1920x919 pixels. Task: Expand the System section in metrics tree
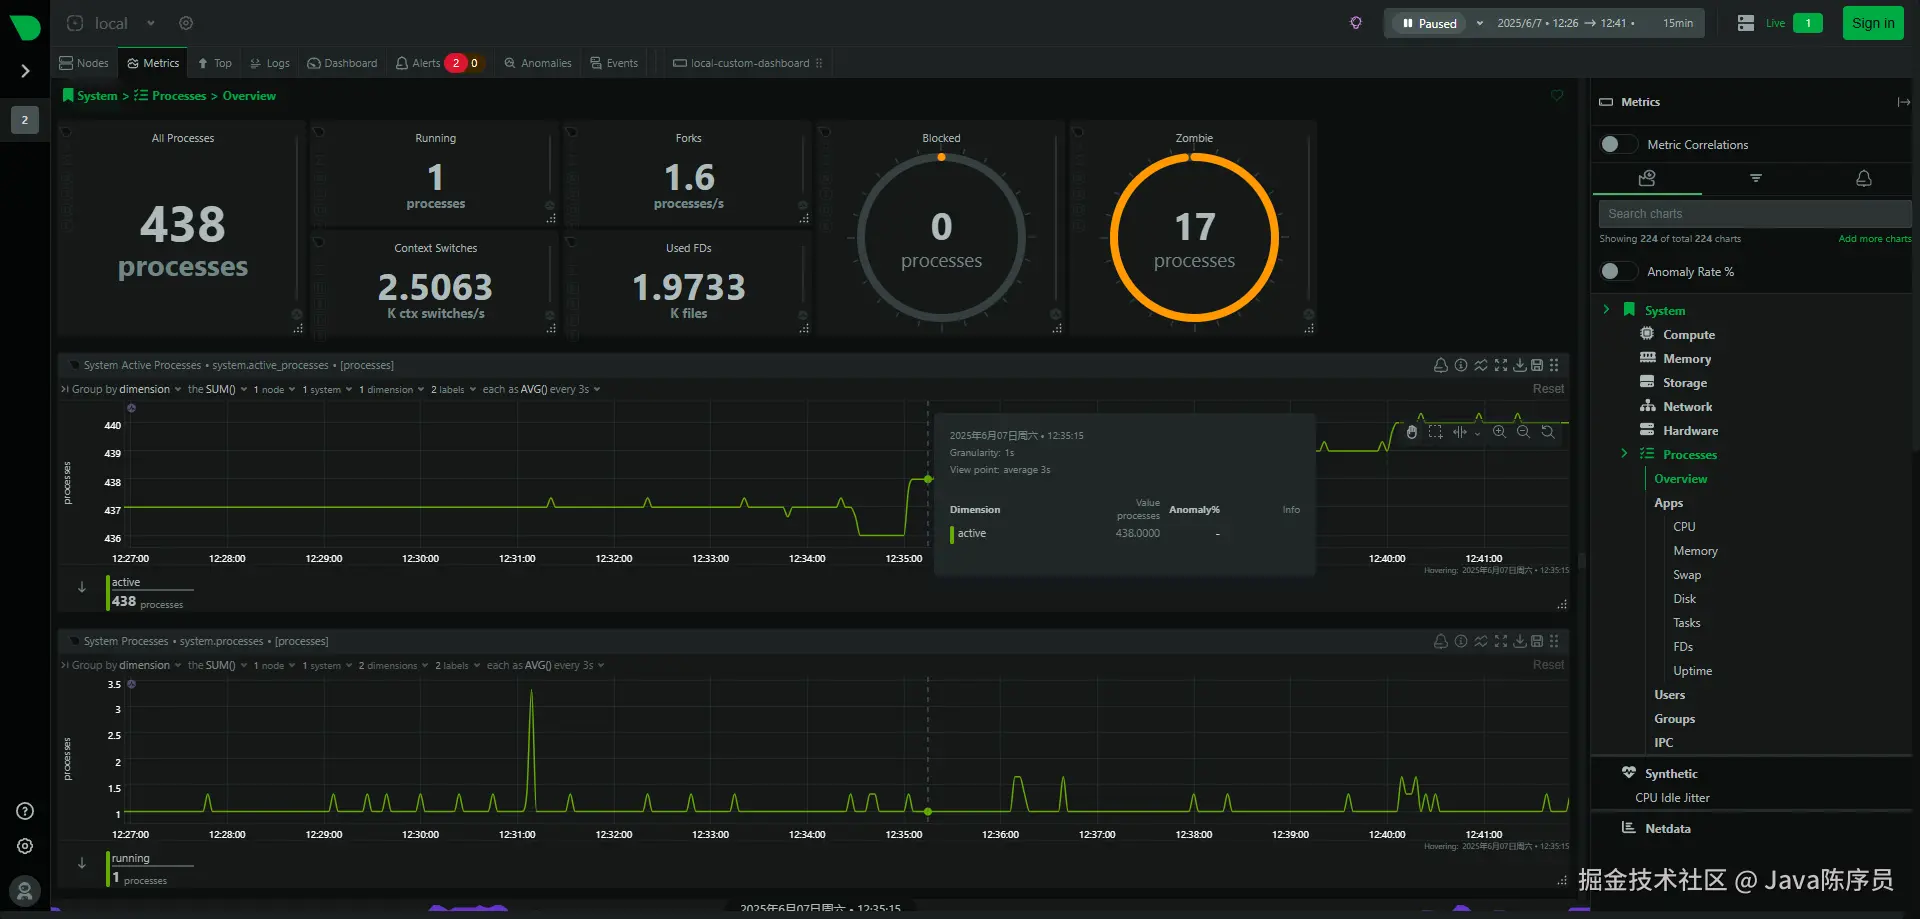coord(1606,310)
